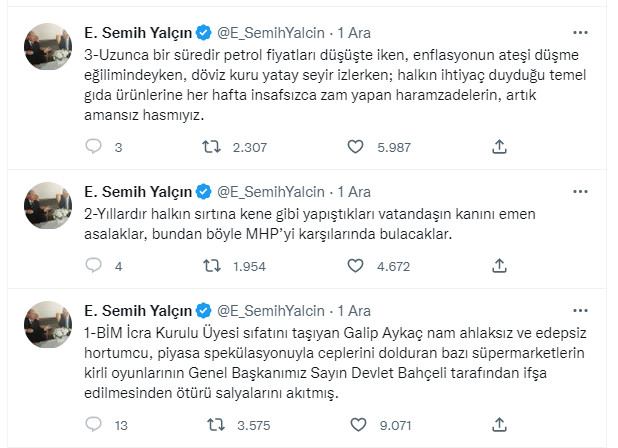The width and height of the screenshot is (618, 448).
Task: Retweet the tweet starting with 3-Uzunca
Action: pyautogui.click(x=213, y=147)
